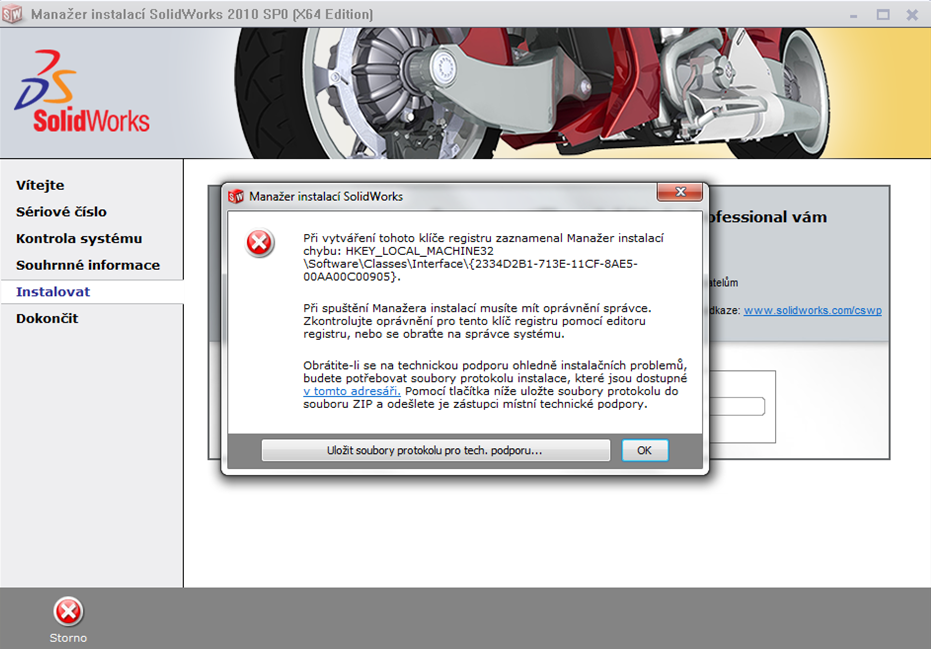This screenshot has width=931, height=649.
Task: Close the Manažer instalací SolidWorks dialog
Action: (x=680, y=191)
